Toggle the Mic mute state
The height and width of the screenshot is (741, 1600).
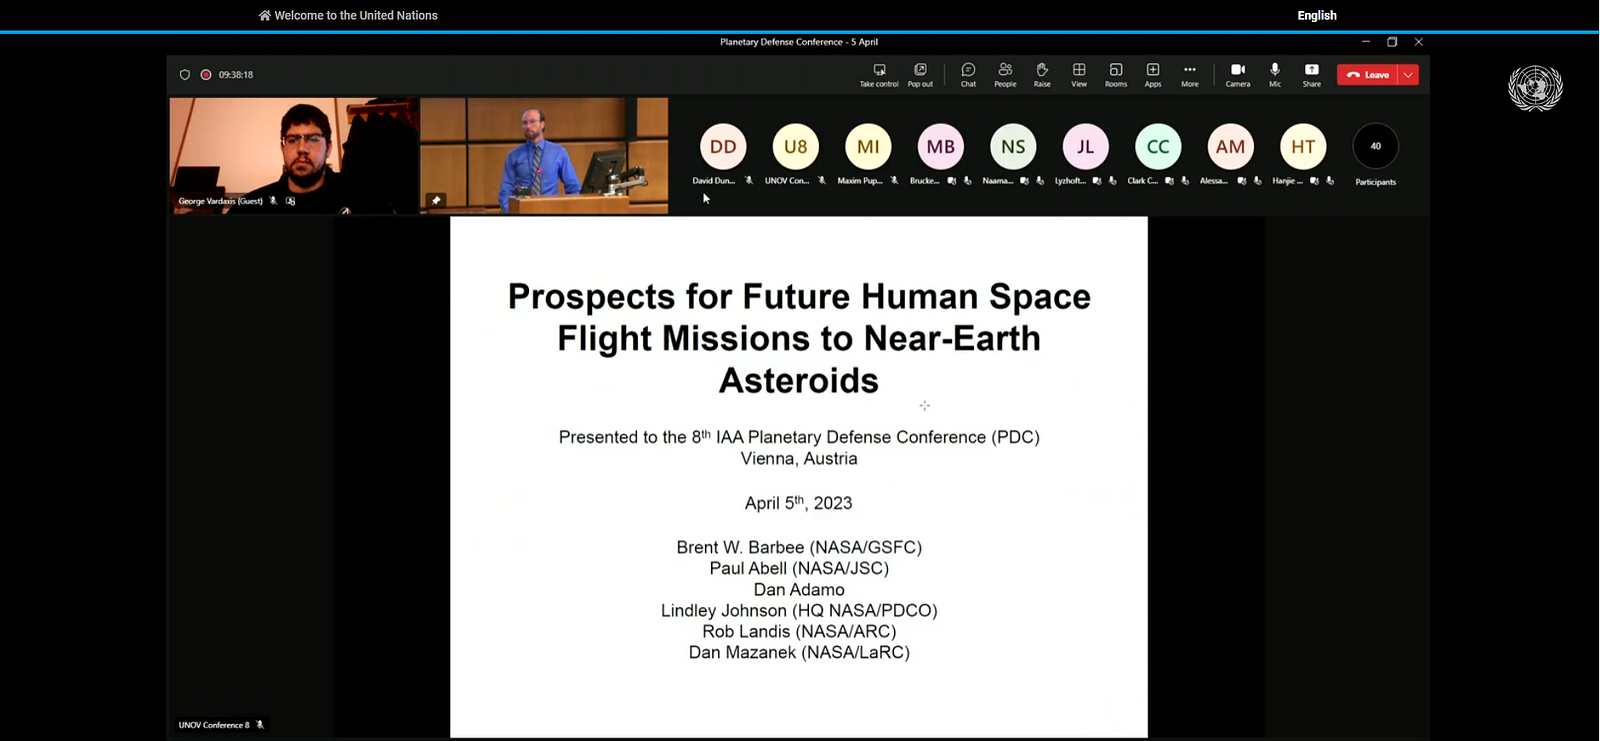pyautogui.click(x=1275, y=75)
